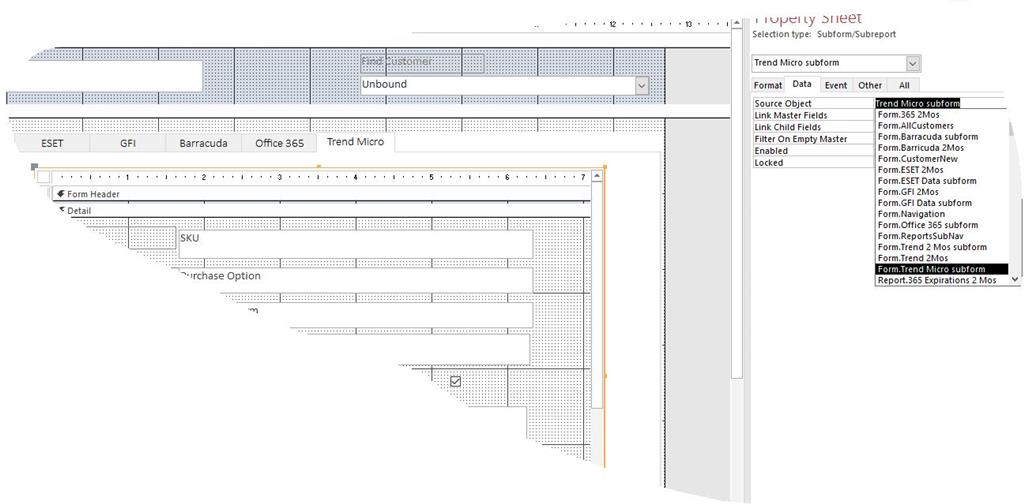Expand the Unbound combo box arrow
This screenshot has width=1024, height=504.
pyautogui.click(x=642, y=86)
